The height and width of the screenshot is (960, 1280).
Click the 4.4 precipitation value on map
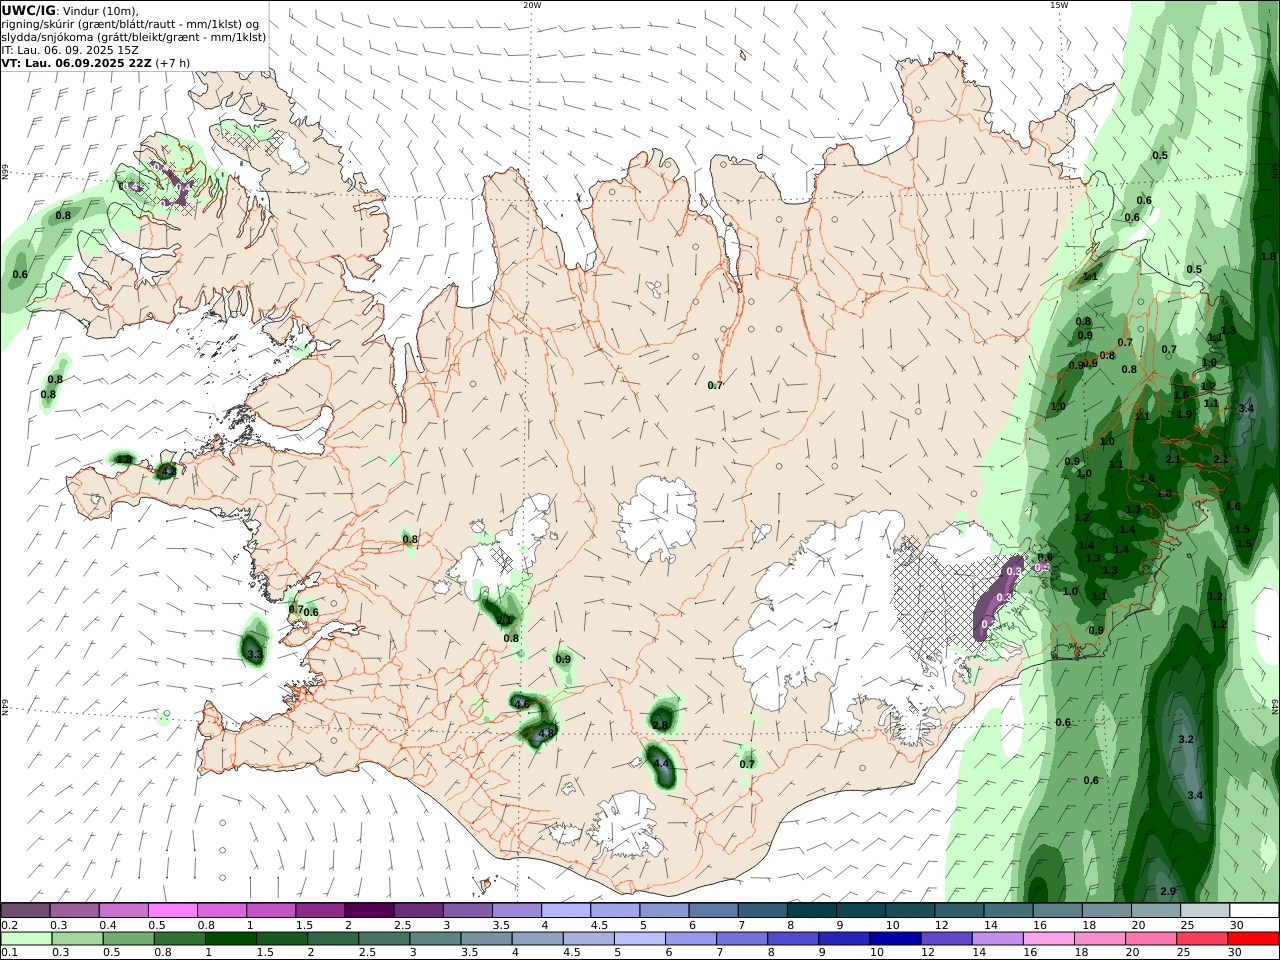661,763
